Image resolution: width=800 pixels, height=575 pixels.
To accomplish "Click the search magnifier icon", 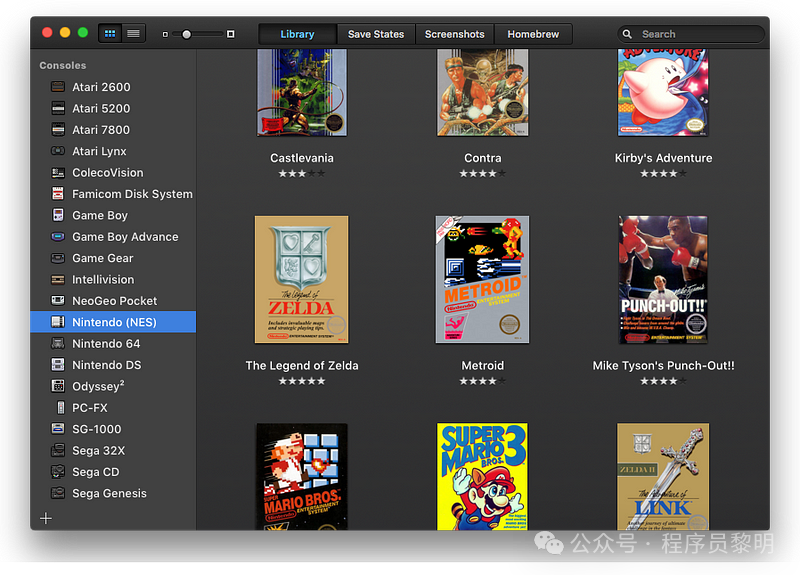I will coord(628,34).
